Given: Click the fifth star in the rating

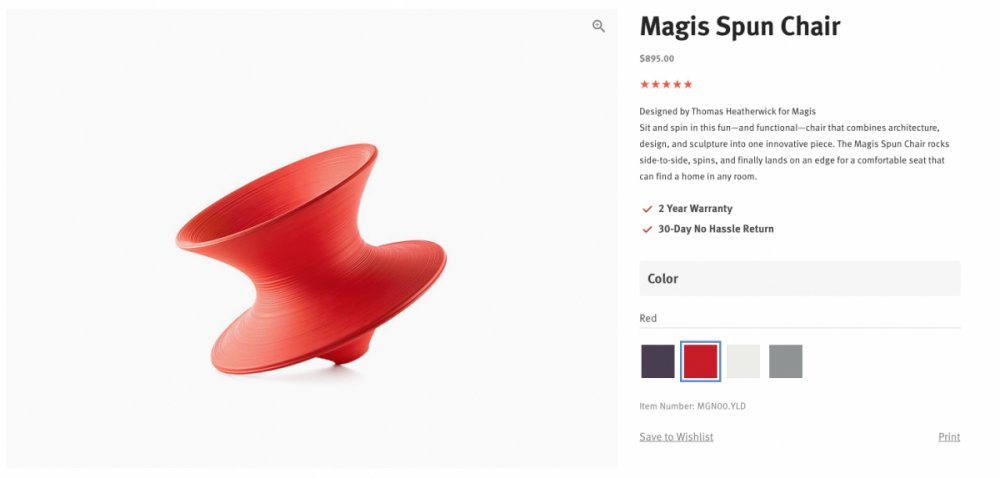Looking at the screenshot, I should [x=688, y=85].
